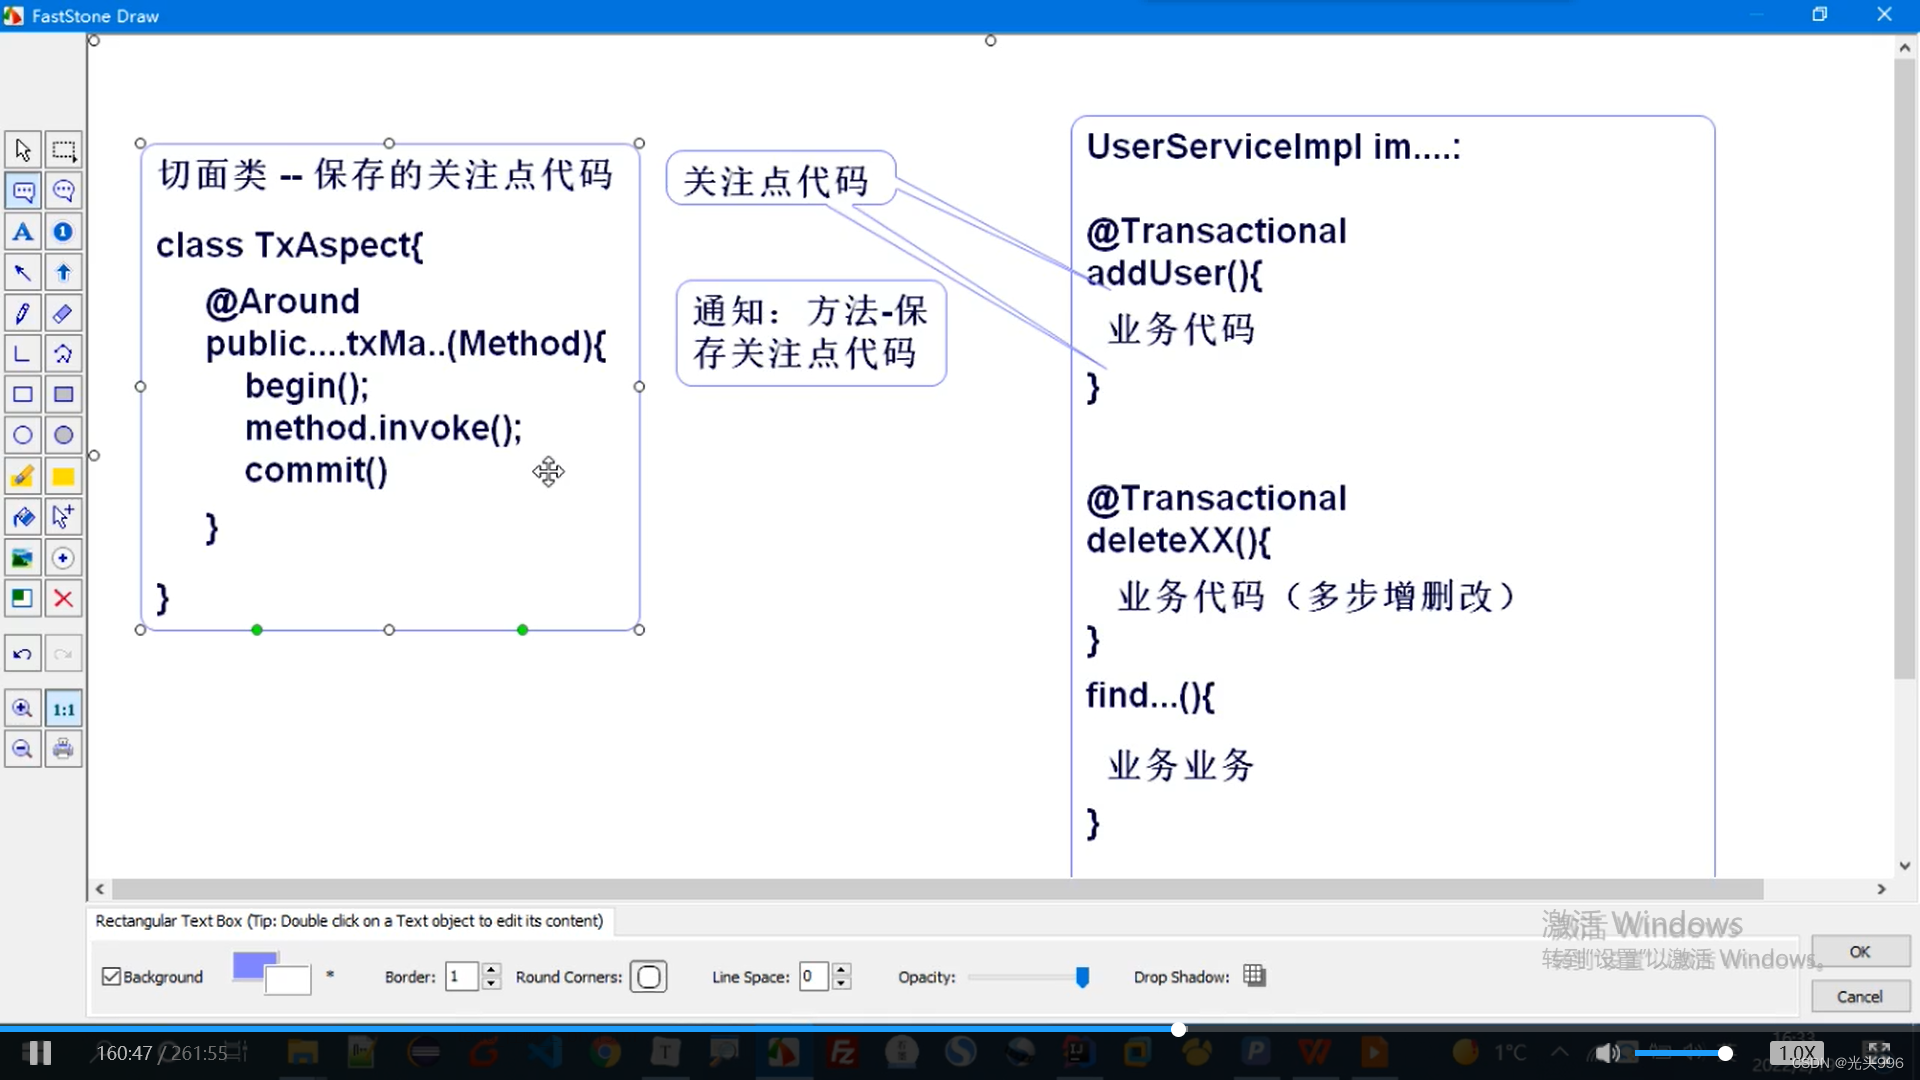
Task: Open the Round Corners selector
Action: pyautogui.click(x=648, y=976)
